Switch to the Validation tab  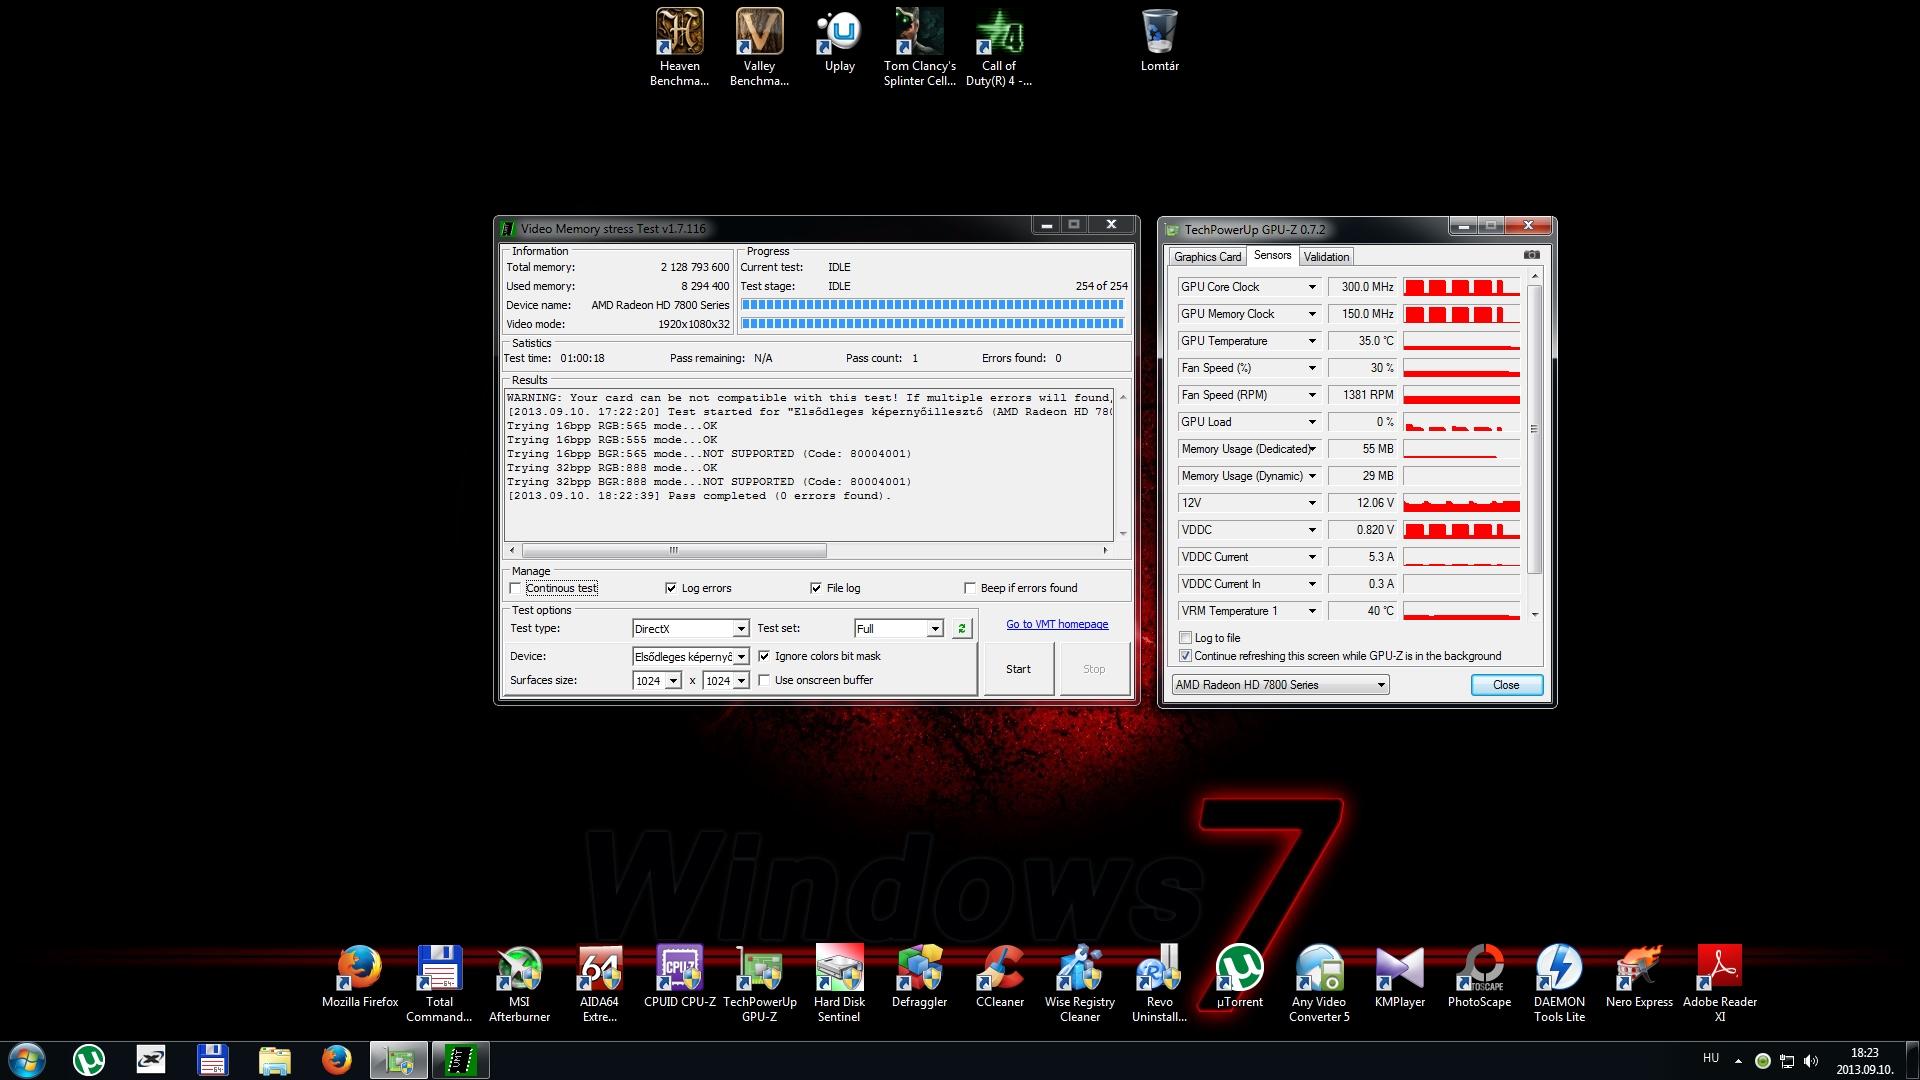1326,257
